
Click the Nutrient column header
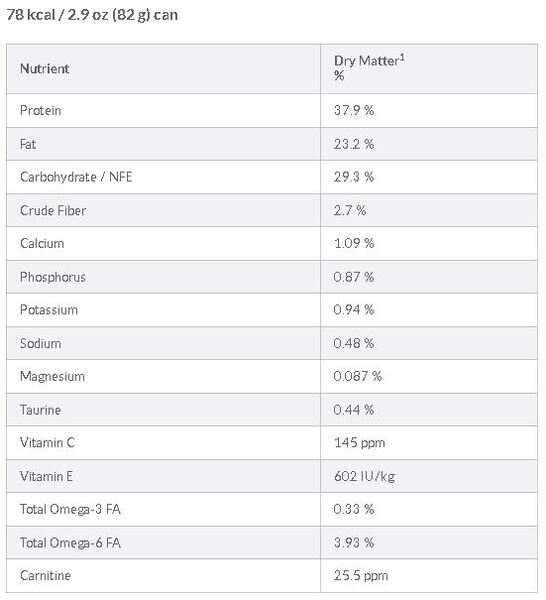[x=44, y=69]
